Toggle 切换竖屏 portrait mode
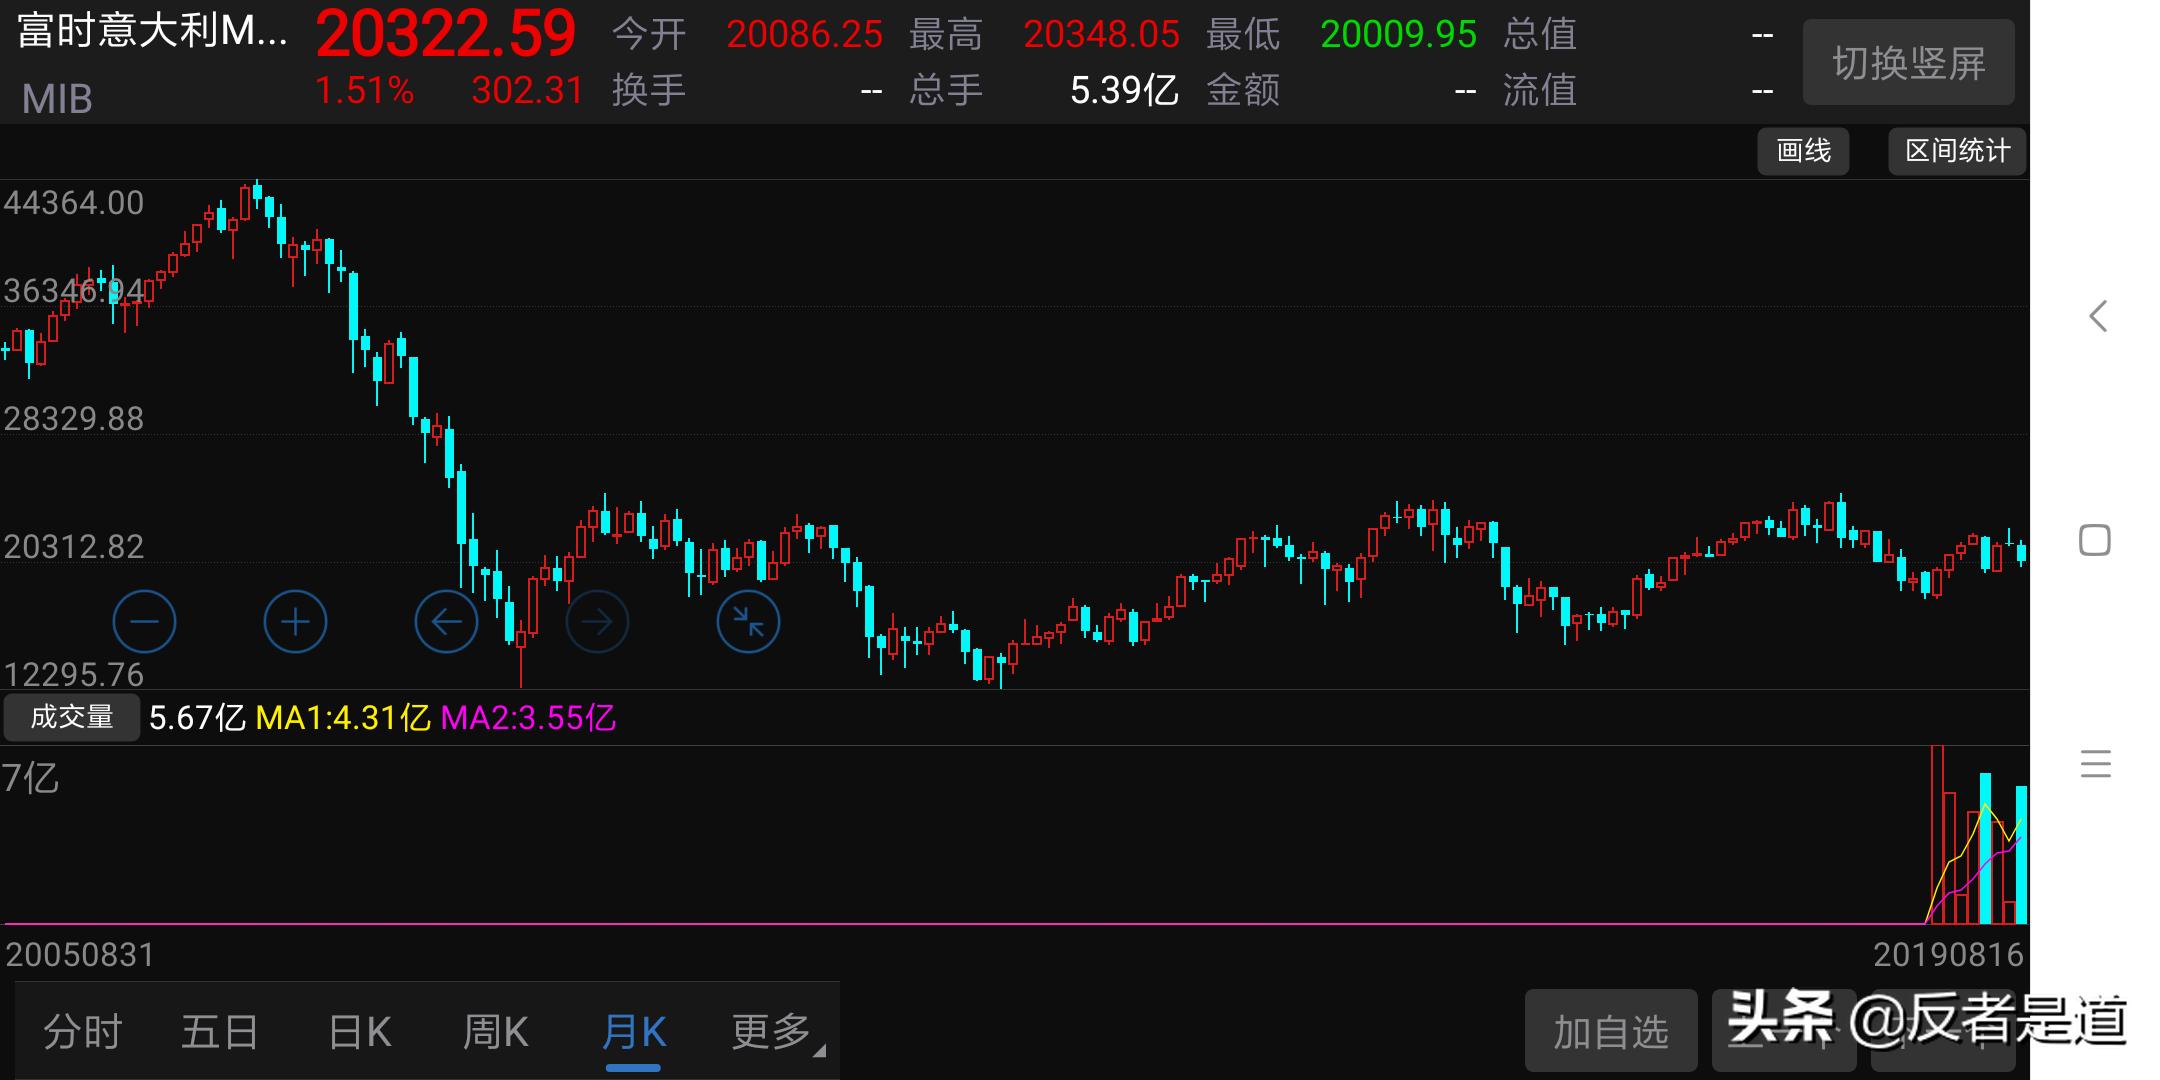Screen dimensions: 2160x1080 (x=1908, y=63)
